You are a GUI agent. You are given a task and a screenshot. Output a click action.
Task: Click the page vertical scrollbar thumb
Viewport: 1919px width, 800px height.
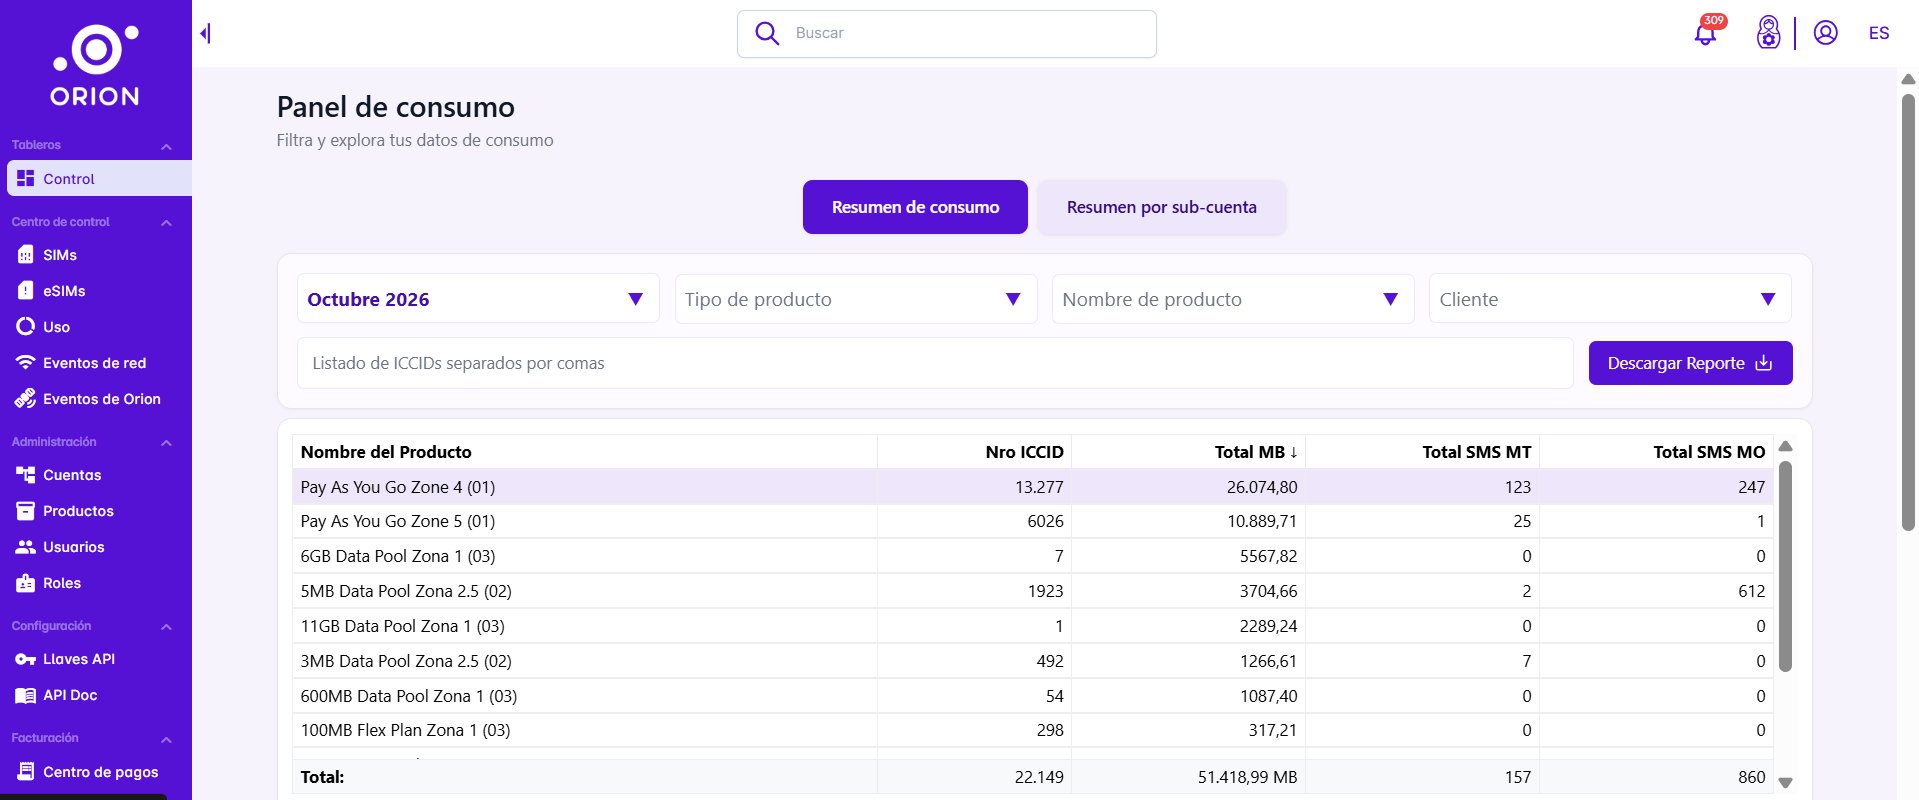(x=1908, y=311)
